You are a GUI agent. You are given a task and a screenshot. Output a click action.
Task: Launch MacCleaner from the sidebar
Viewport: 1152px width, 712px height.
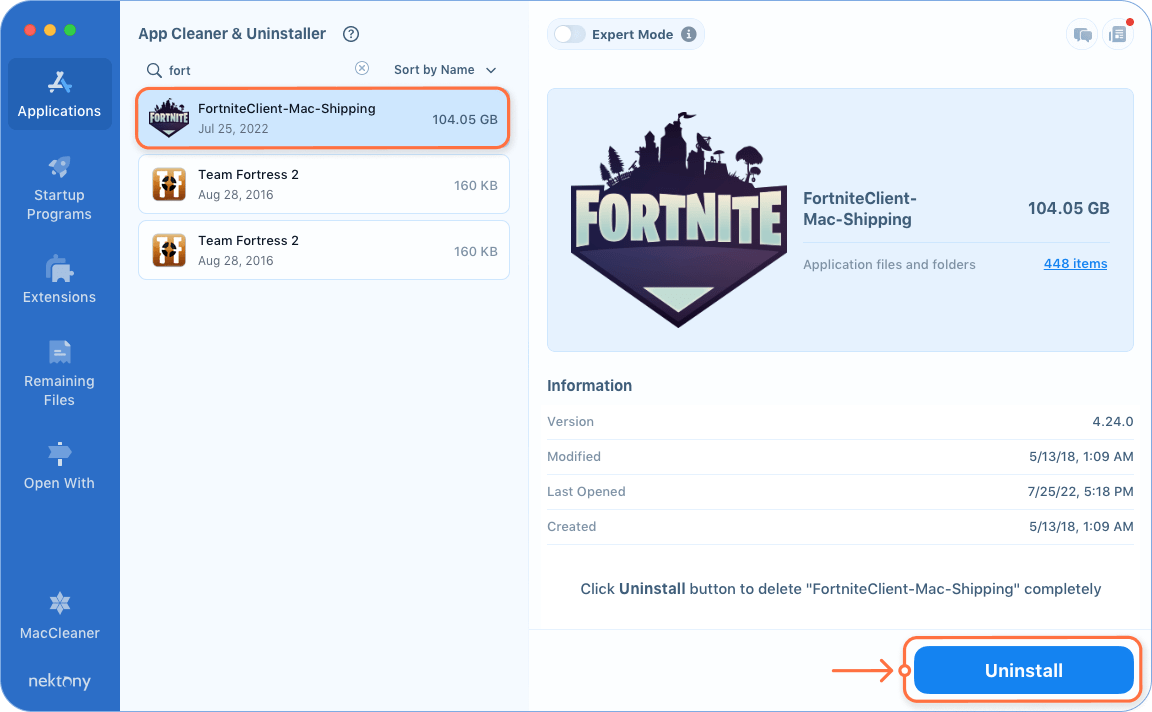59,615
